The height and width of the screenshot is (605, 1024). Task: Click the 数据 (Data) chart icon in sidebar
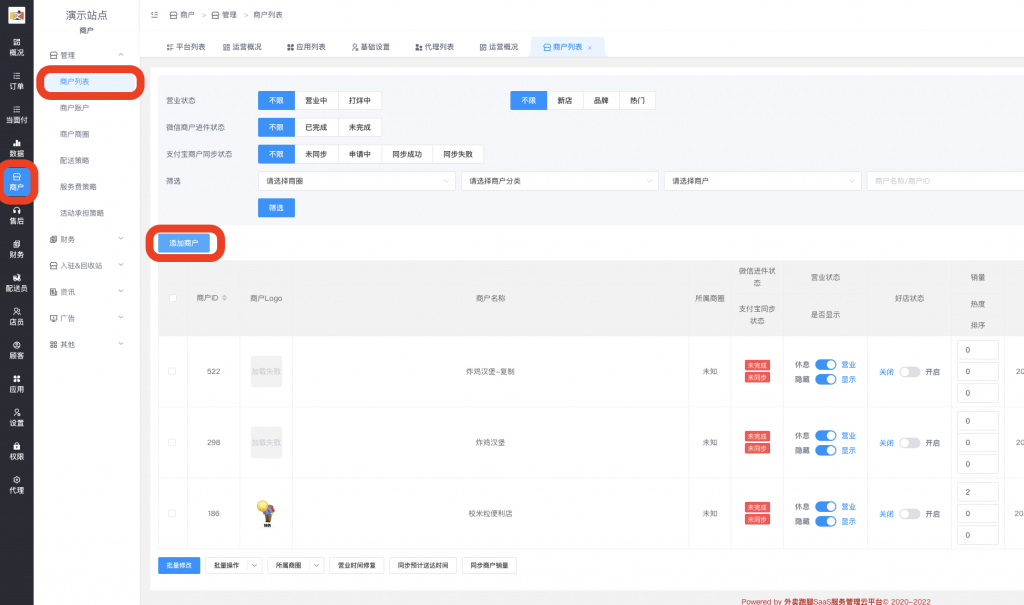[16, 147]
